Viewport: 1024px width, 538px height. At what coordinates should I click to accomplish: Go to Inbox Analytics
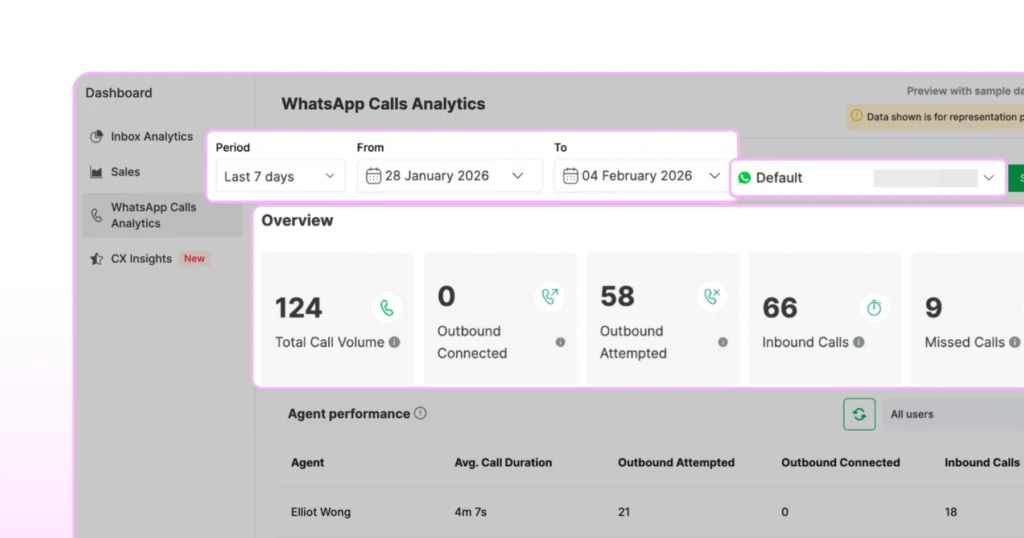[152, 136]
